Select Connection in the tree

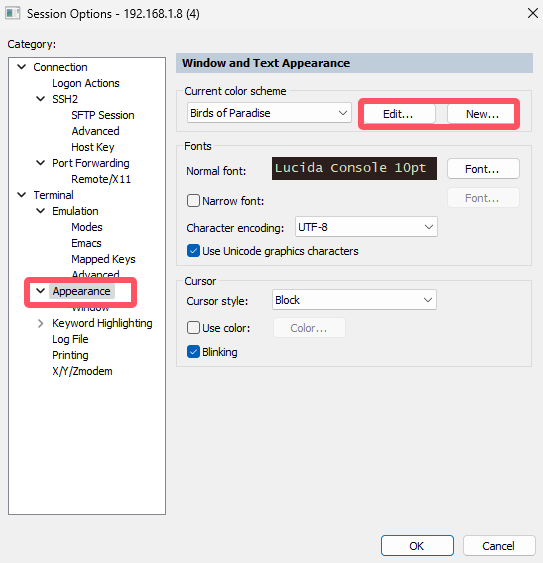pyautogui.click(x=60, y=67)
